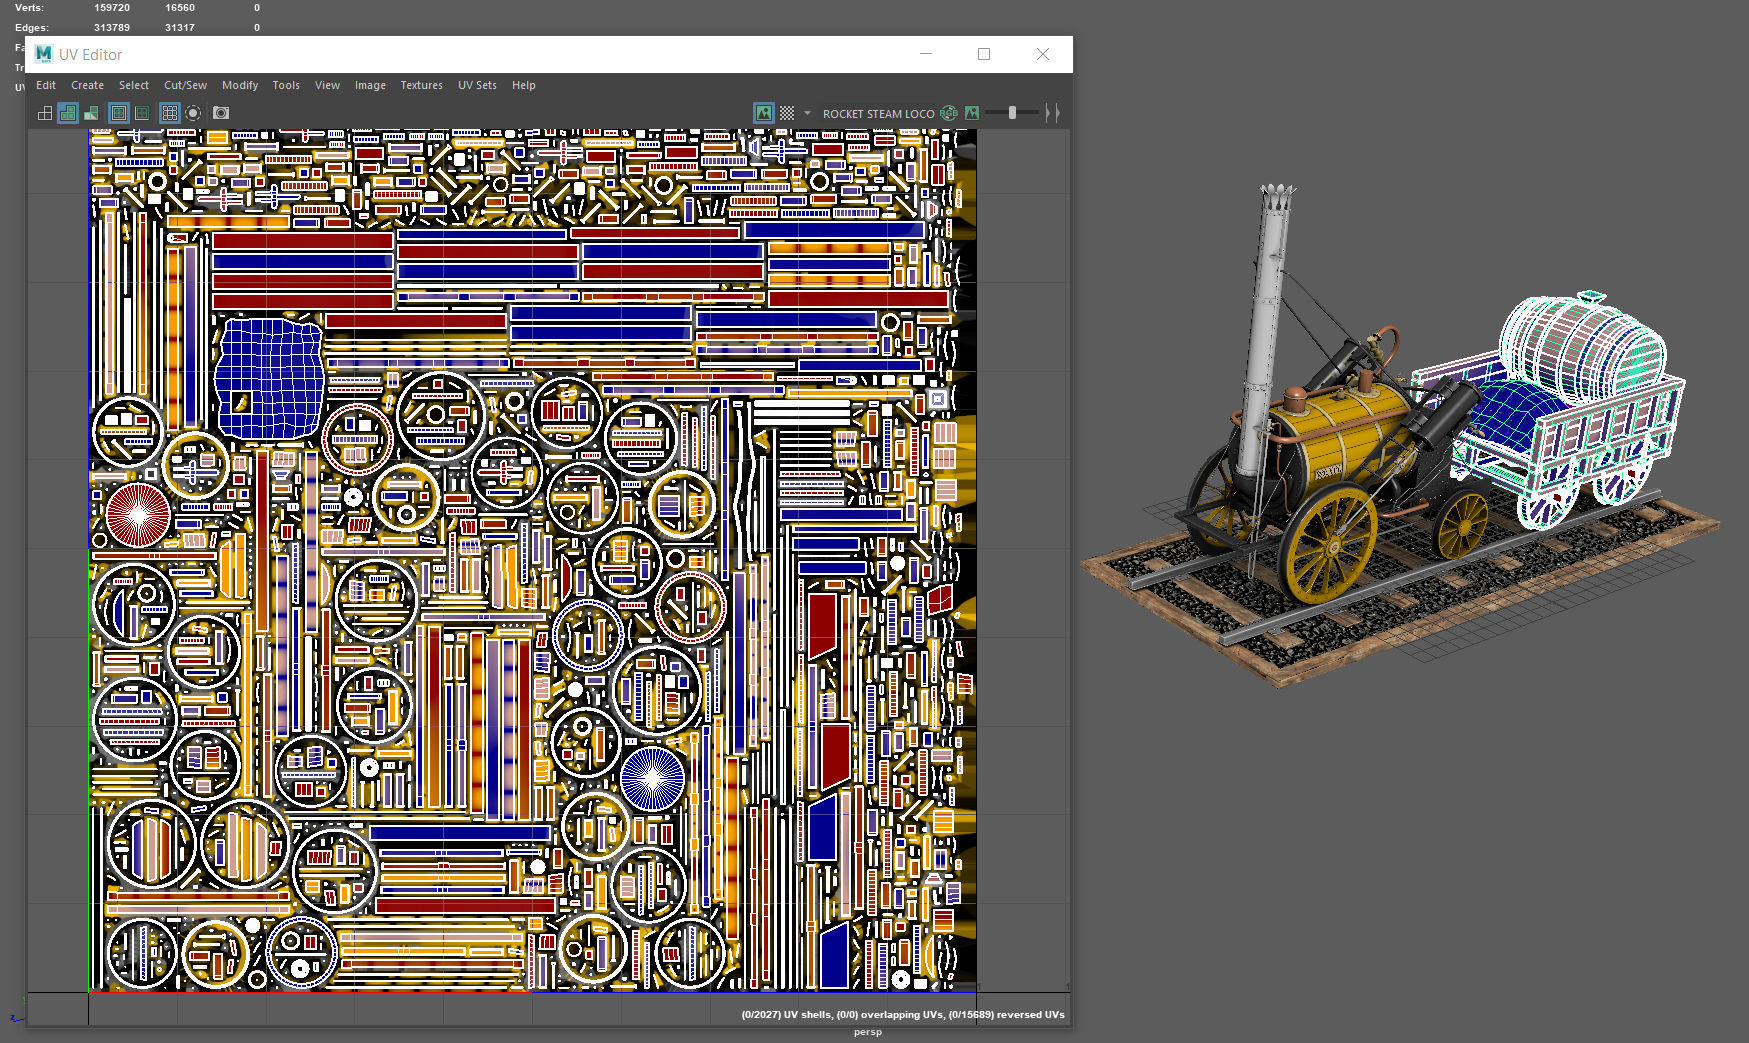This screenshot has width=1749, height=1043.
Task: Toggle shaded UV shells display icon
Action: tap(68, 113)
